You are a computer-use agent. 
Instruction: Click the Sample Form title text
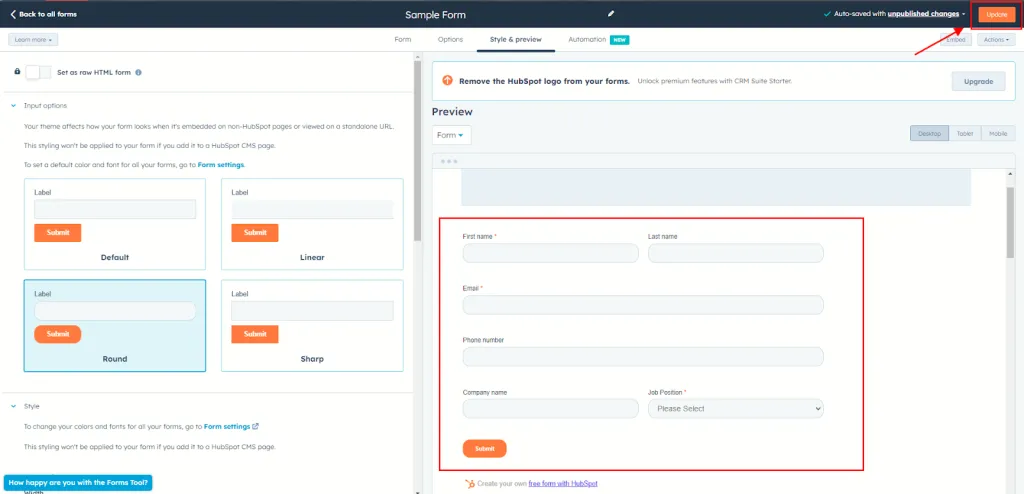[x=436, y=14]
